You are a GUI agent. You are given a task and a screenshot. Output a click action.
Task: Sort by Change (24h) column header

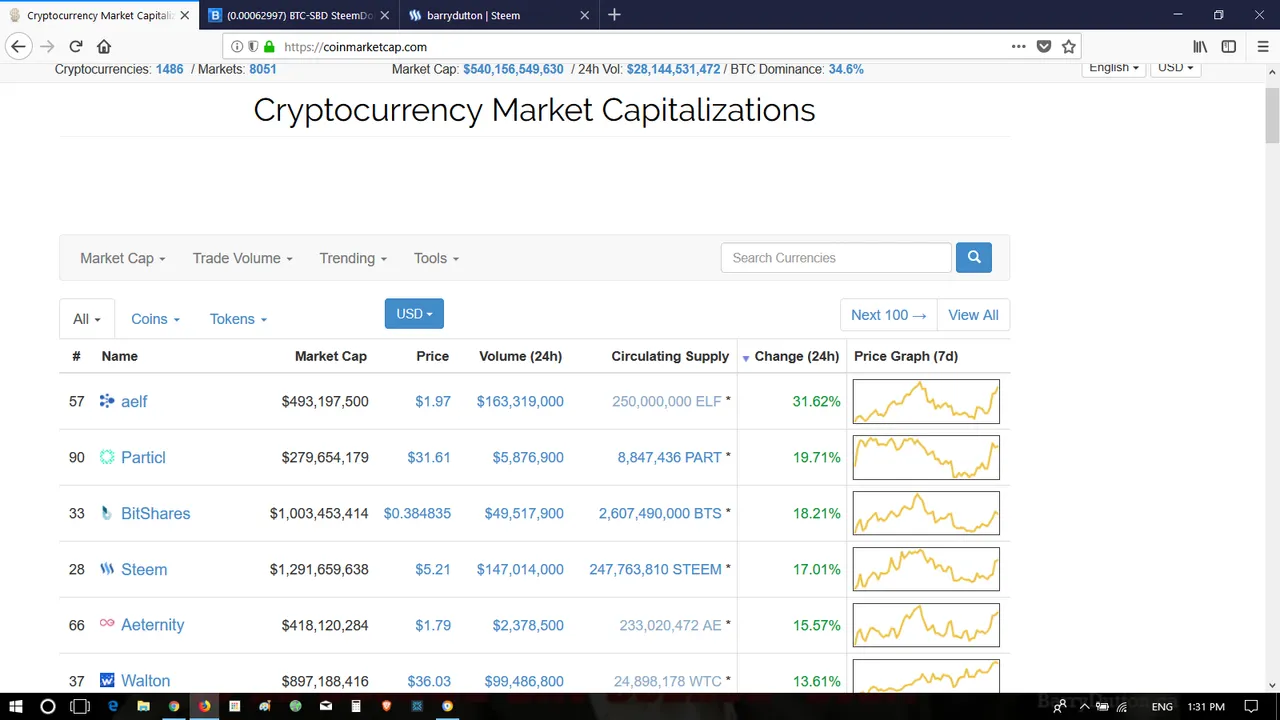[x=796, y=356]
